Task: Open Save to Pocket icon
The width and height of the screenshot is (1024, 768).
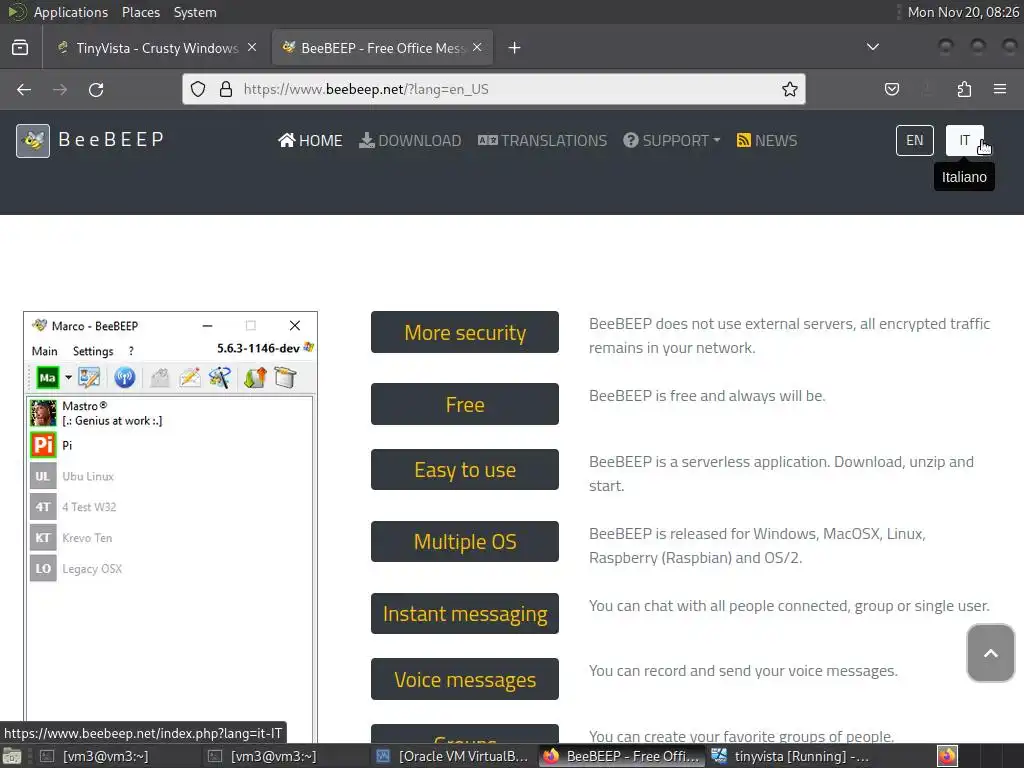Action: [x=892, y=89]
